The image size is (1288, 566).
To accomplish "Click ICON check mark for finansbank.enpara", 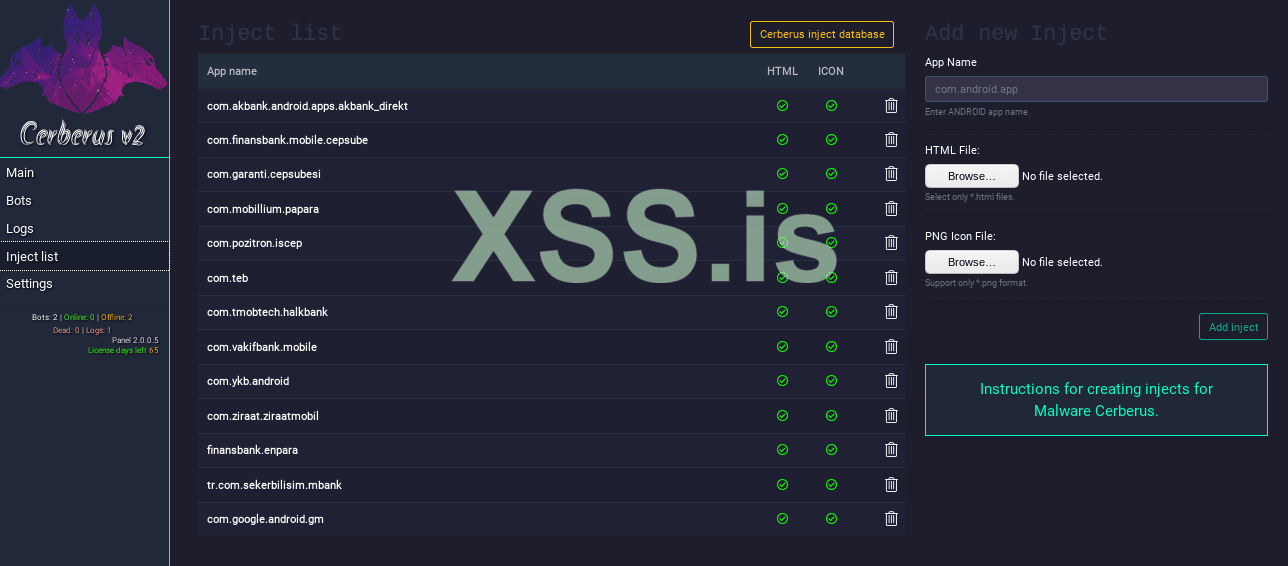I will click(x=831, y=450).
